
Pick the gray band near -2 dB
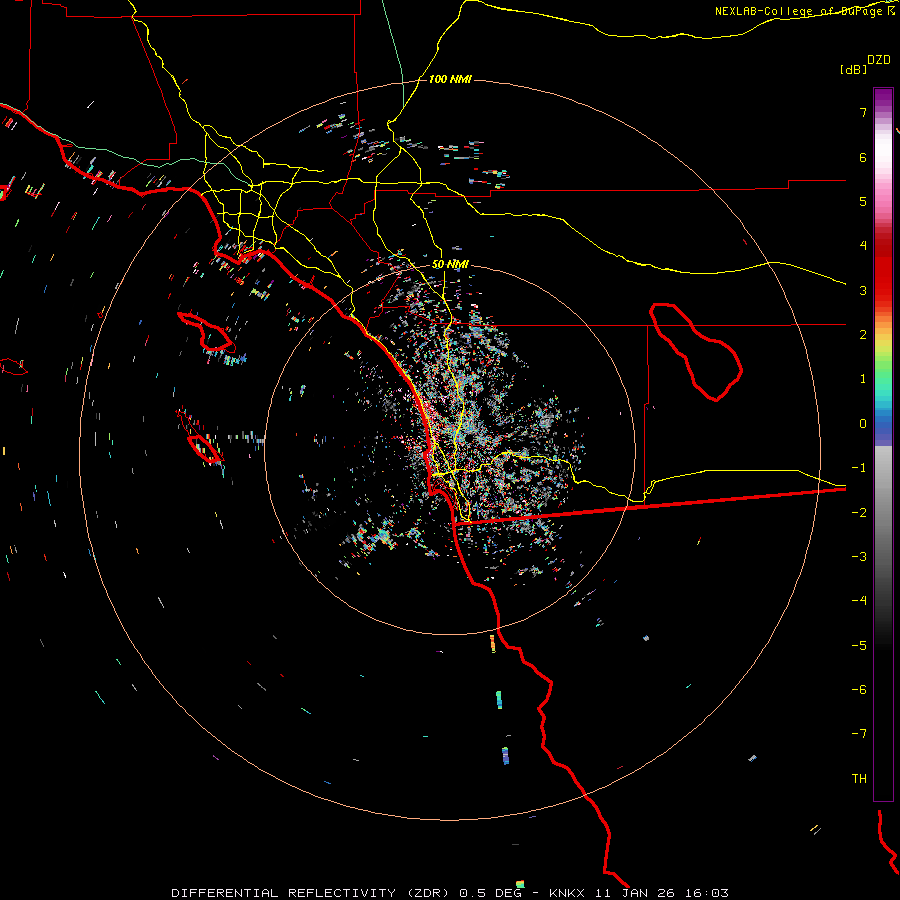[883, 513]
